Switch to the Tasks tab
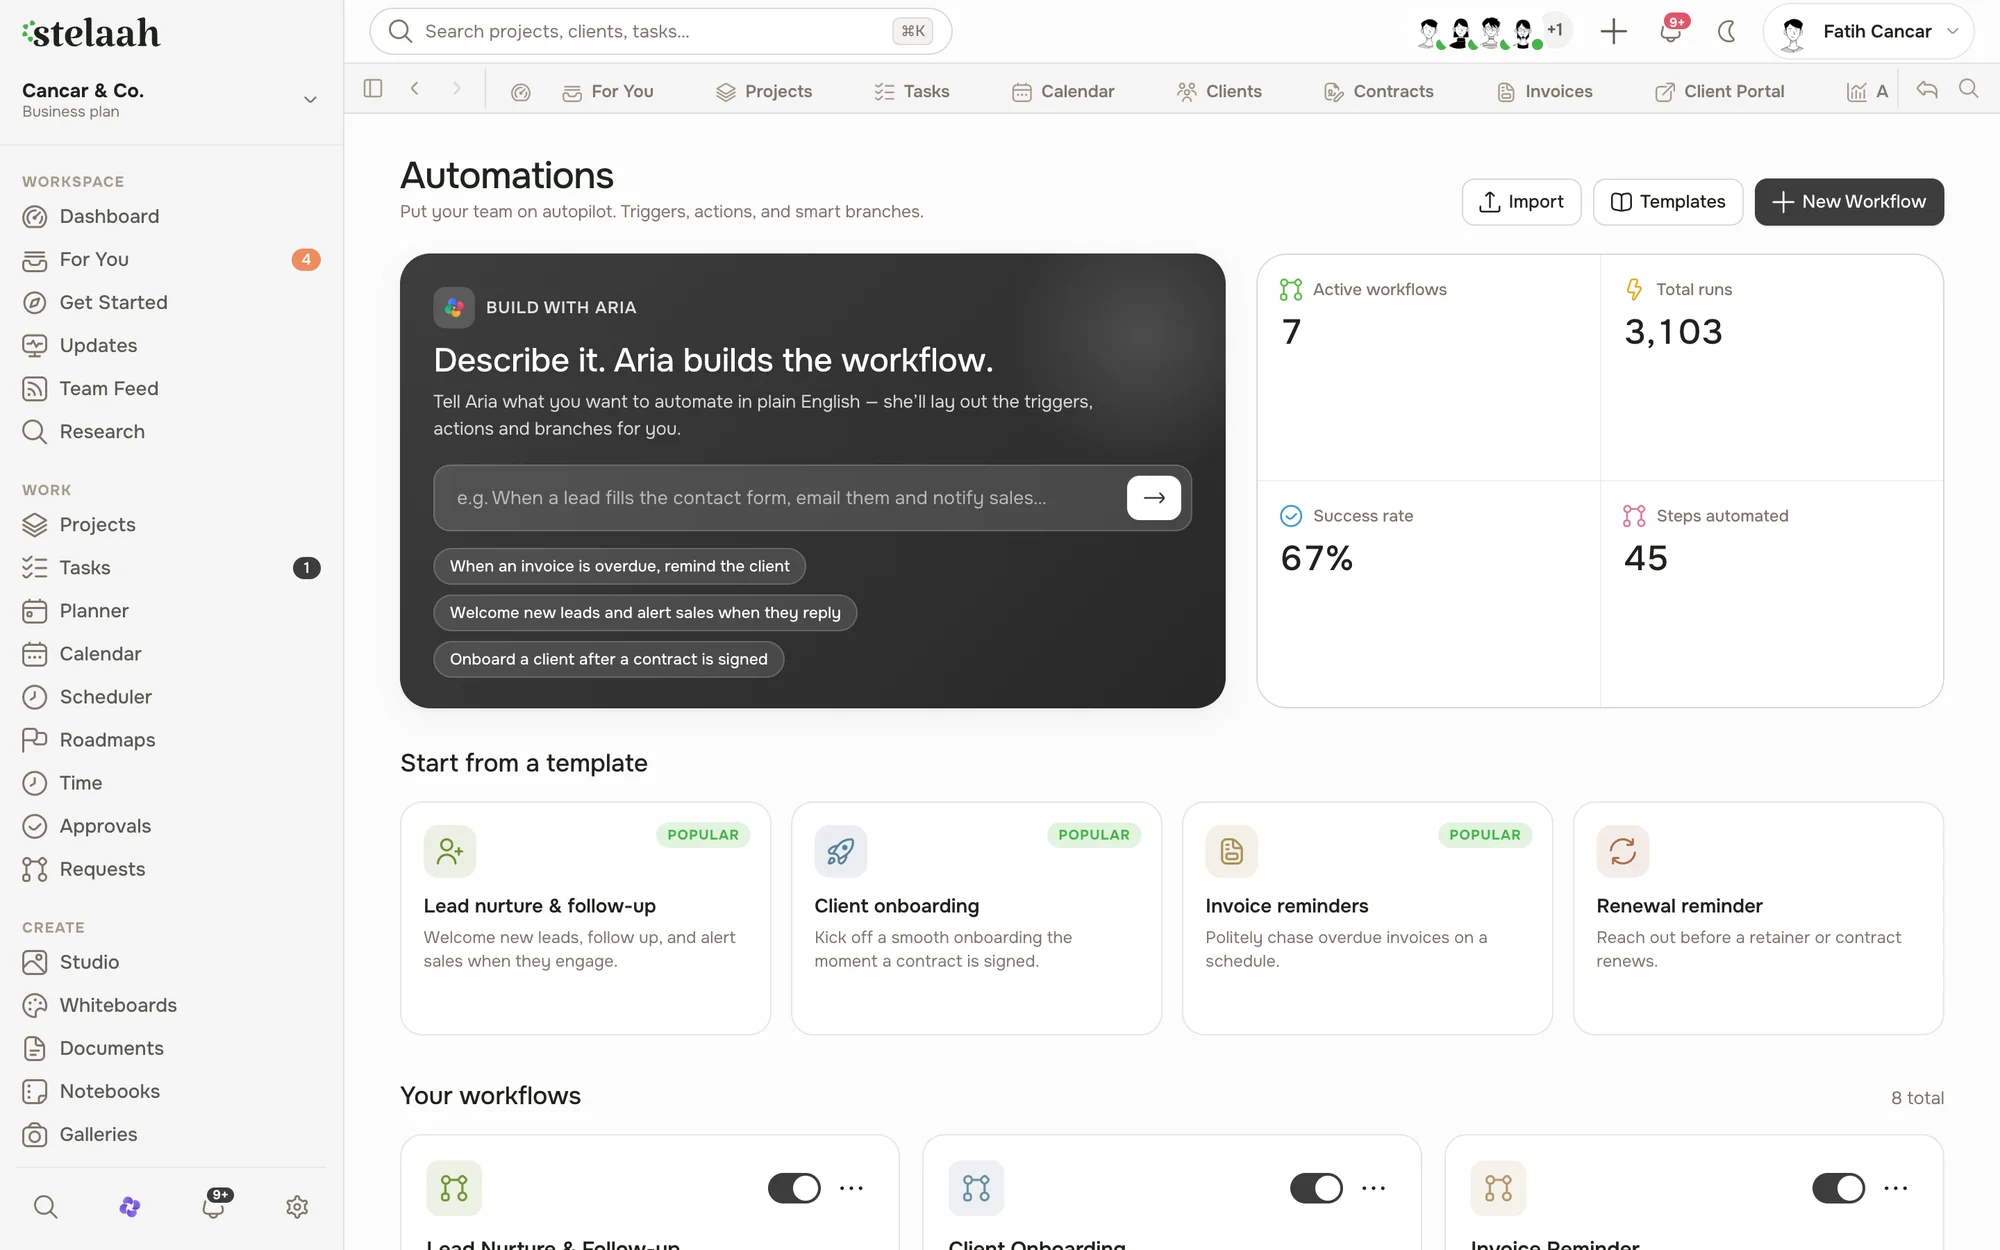Viewport: 2000px width, 1250px height. coord(911,92)
